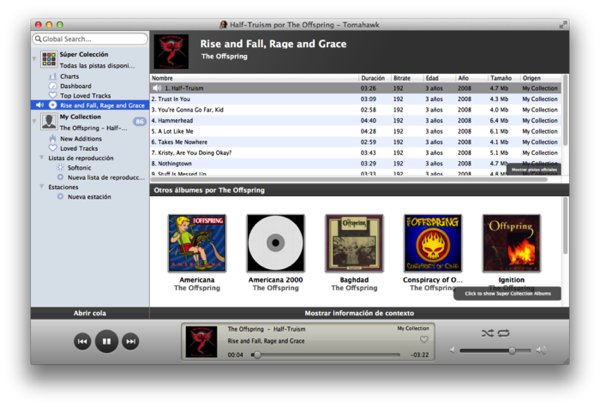Select track 2. Trust In You
The image size is (600, 407).
pyautogui.click(x=355, y=99)
